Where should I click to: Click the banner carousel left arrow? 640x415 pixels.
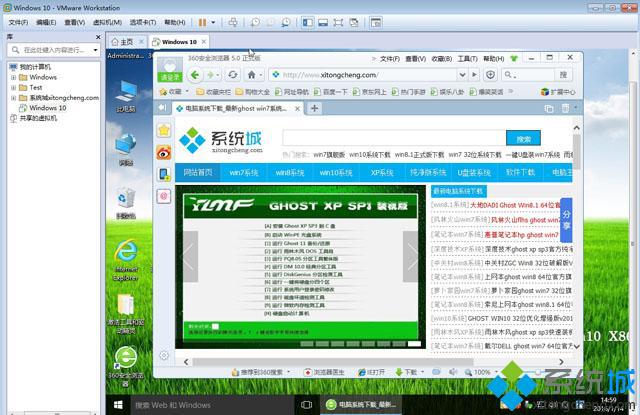[191, 256]
